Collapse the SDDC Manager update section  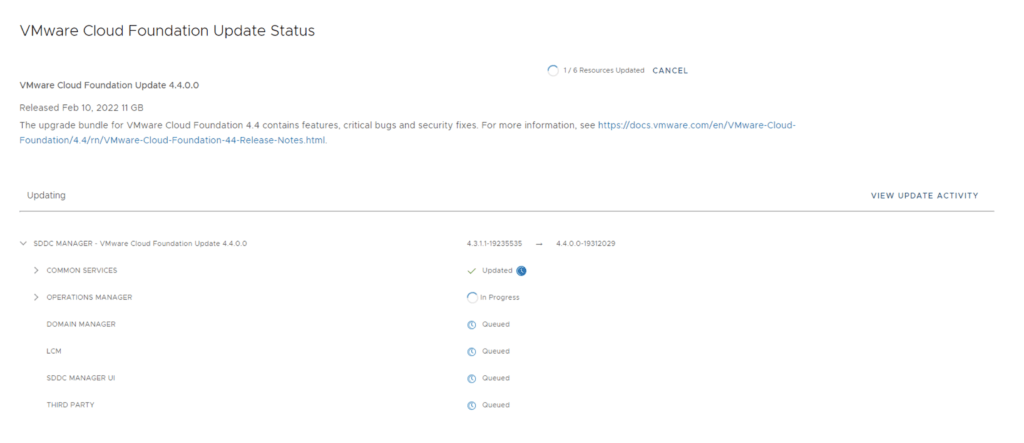[23, 243]
